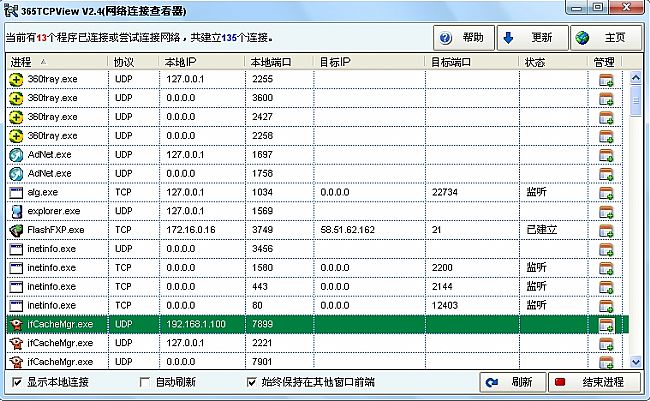650x401 pixels.
Task: Click target IP 58.51.62.162
Action: [347, 230]
